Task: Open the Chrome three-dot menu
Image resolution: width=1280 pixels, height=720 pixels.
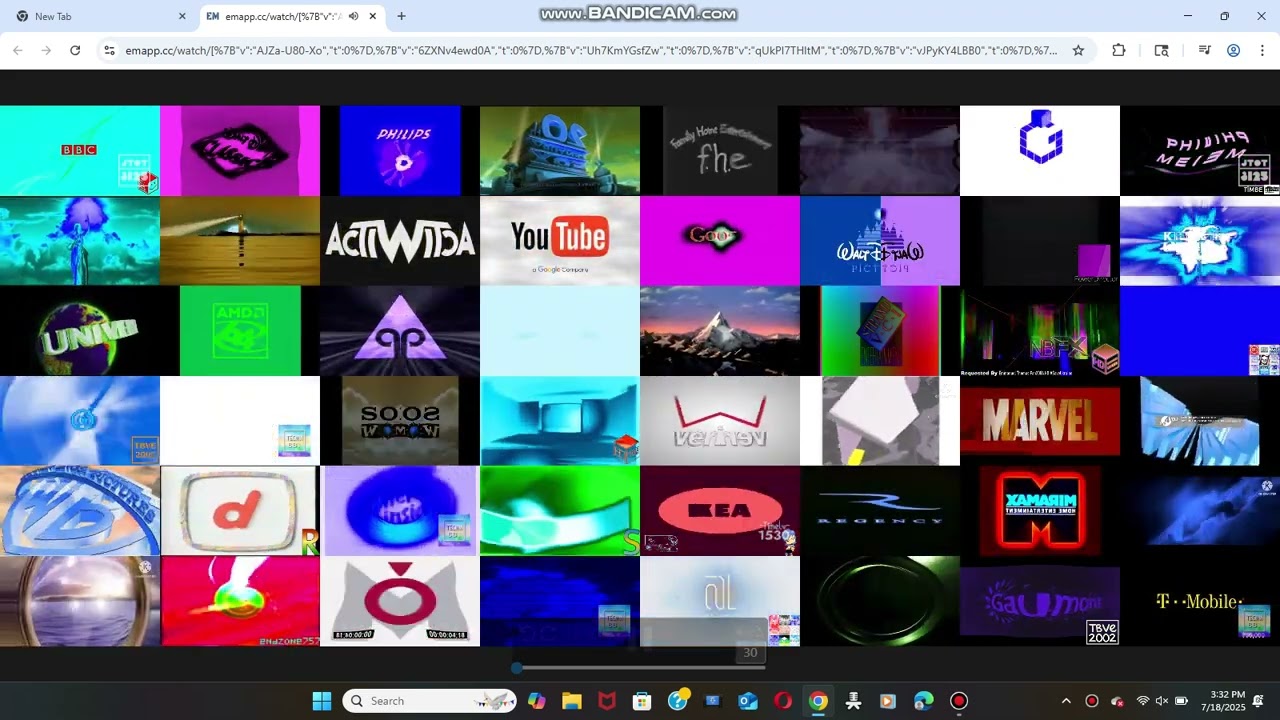Action: [1262, 50]
